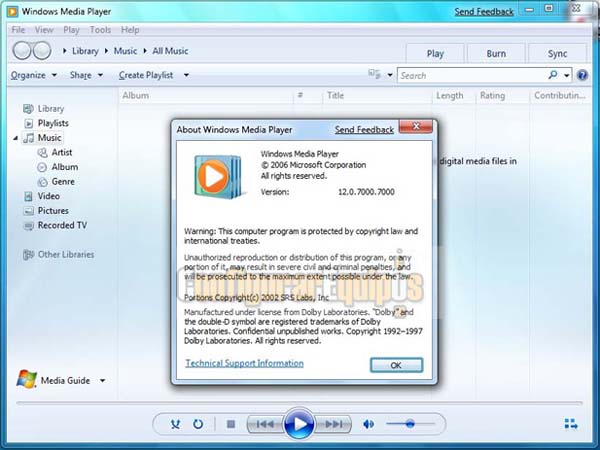Open the Media Guide dropdown arrow
The width and height of the screenshot is (600, 450).
(103, 380)
